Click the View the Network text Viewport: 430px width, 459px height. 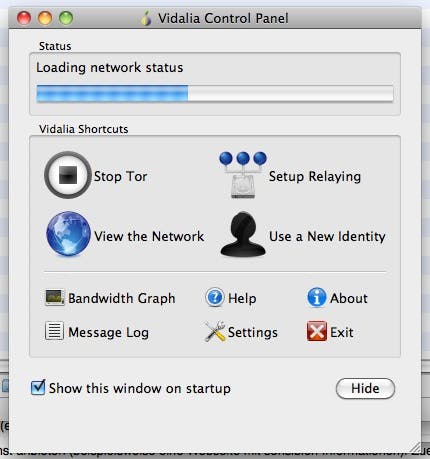click(149, 236)
